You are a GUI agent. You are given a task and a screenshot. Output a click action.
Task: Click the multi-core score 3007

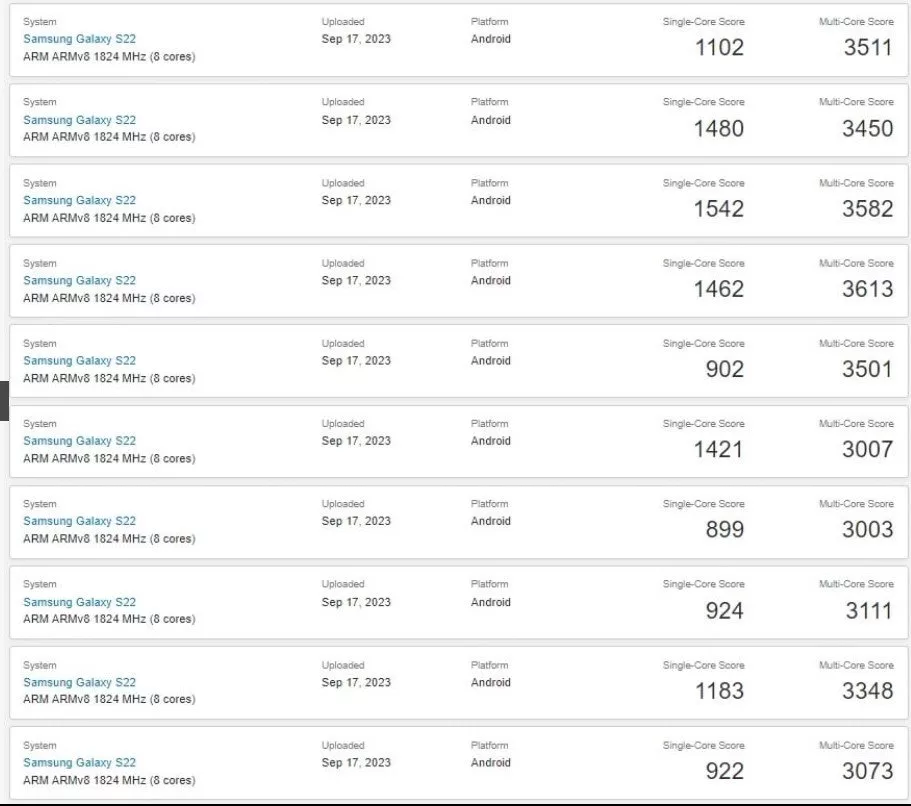point(867,449)
